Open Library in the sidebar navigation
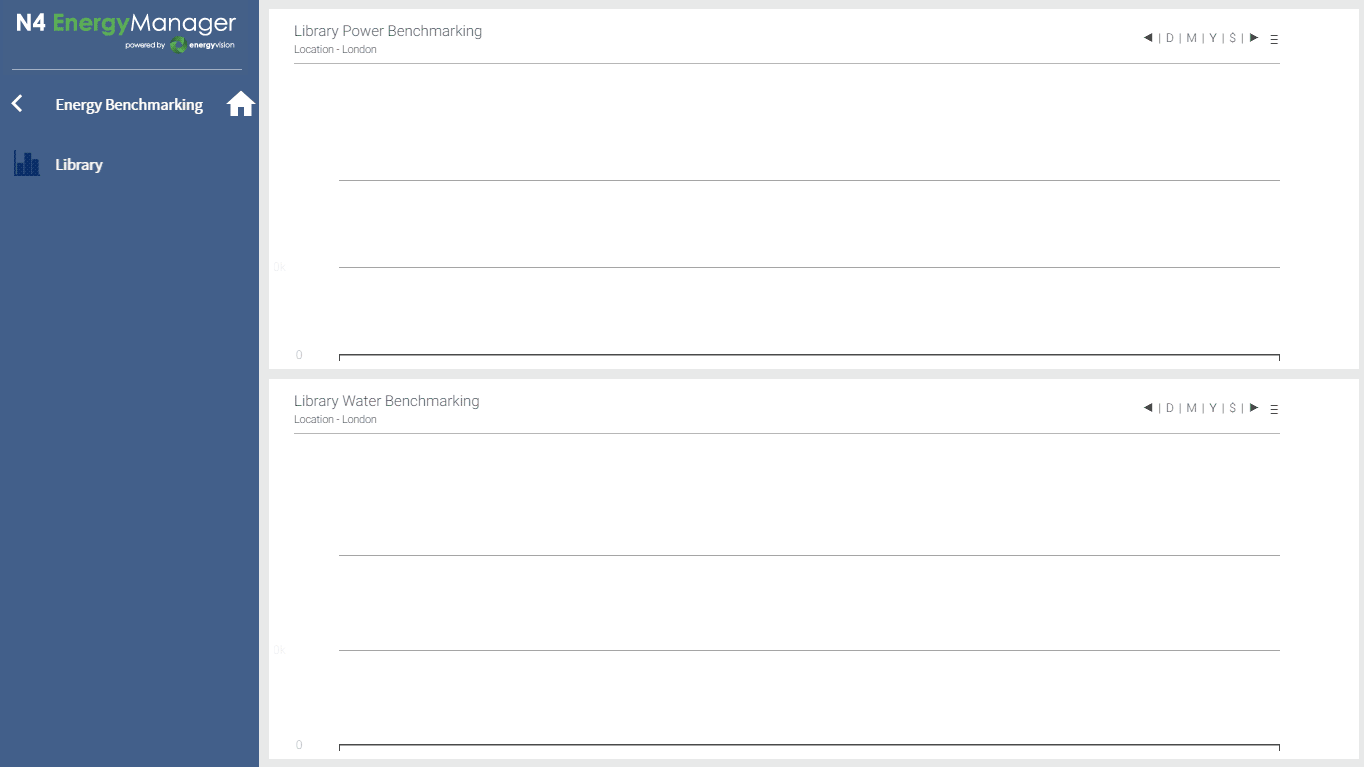 [79, 165]
